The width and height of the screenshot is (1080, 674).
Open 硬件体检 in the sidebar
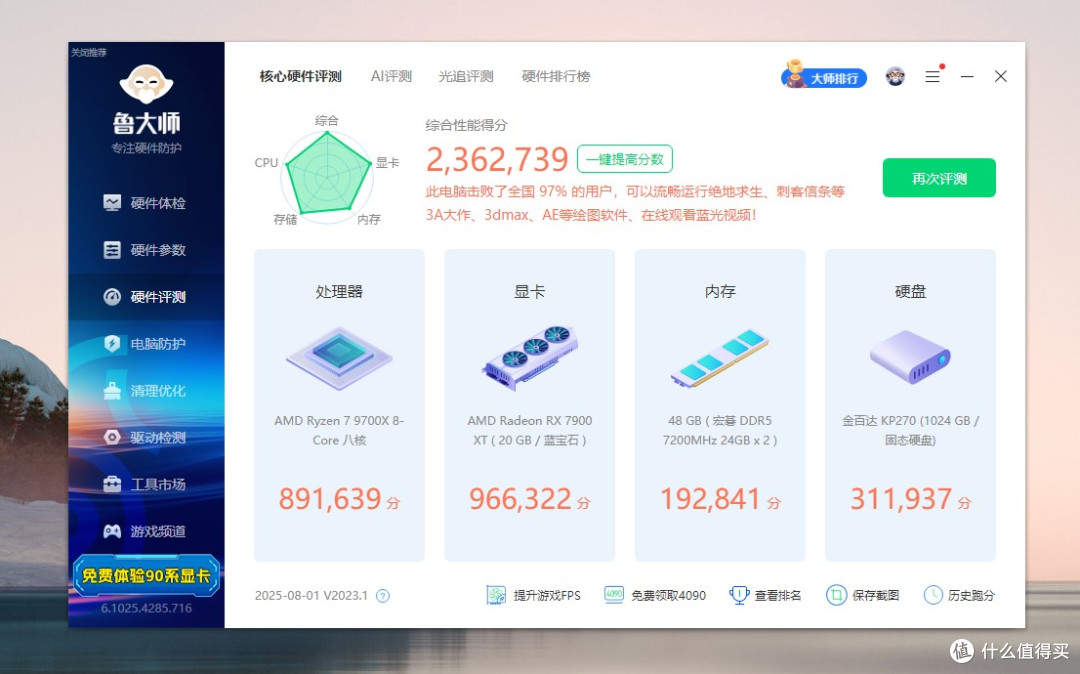pyautogui.click(x=145, y=203)
